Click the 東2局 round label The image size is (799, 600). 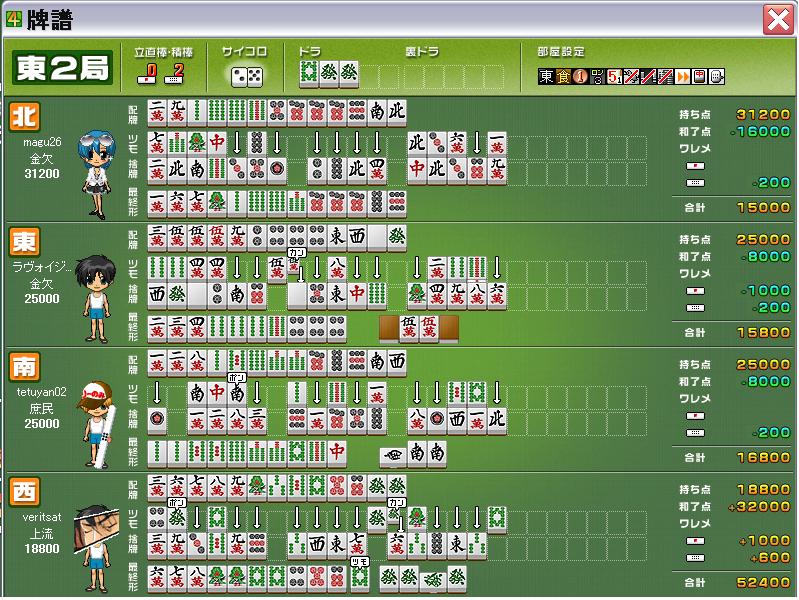point(62,68)
